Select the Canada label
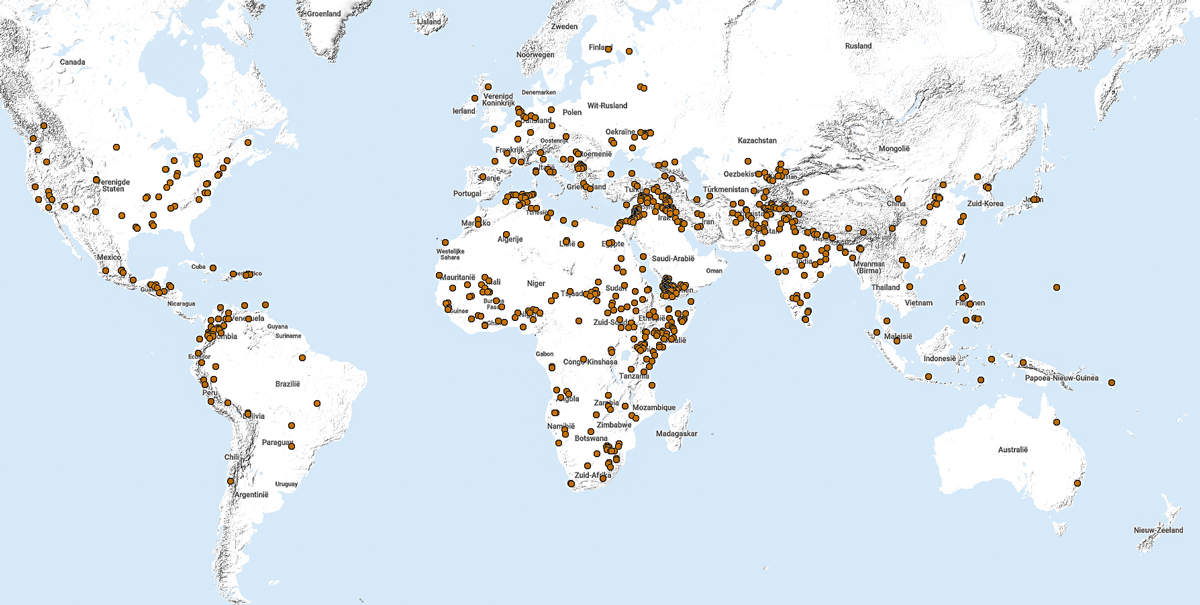The width and height of the screenshot is (1200, 605). click(x=72, y=61)
